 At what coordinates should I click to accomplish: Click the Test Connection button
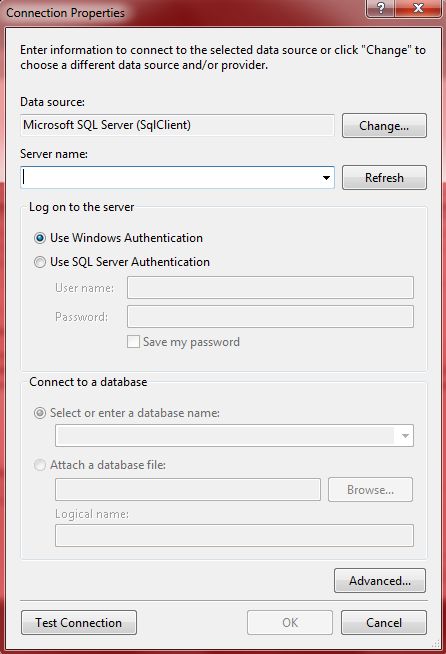[79, 623]
